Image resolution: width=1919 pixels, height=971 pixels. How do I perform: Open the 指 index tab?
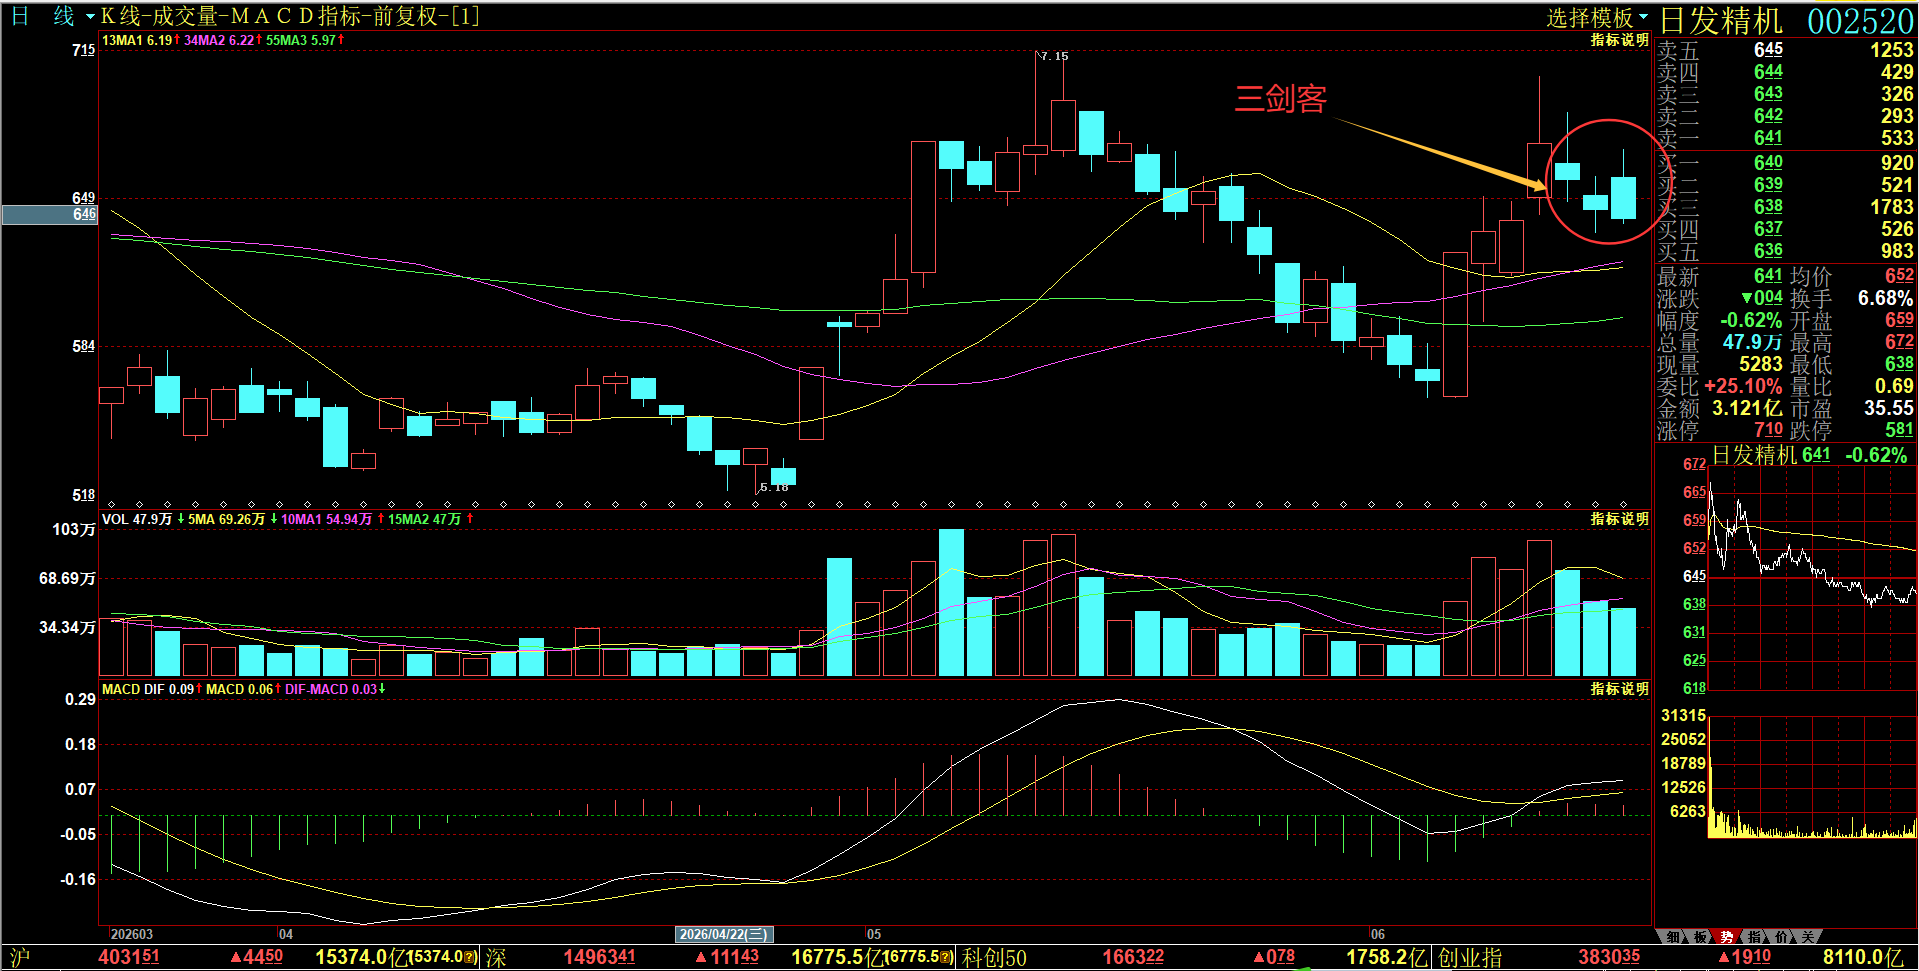1754,937
